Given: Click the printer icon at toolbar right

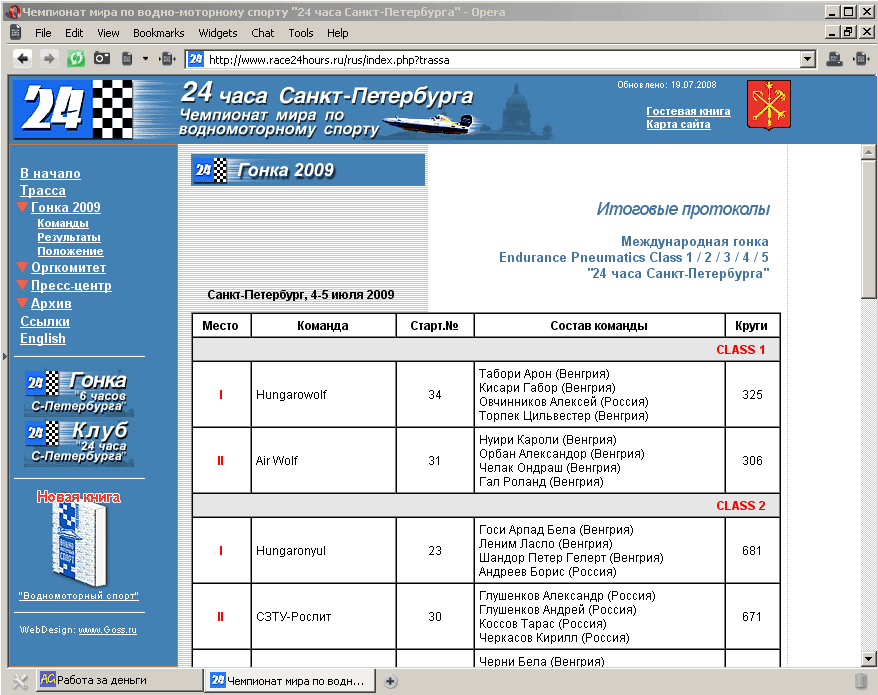Looking at the screenshot, I should [x=835, y=58].
